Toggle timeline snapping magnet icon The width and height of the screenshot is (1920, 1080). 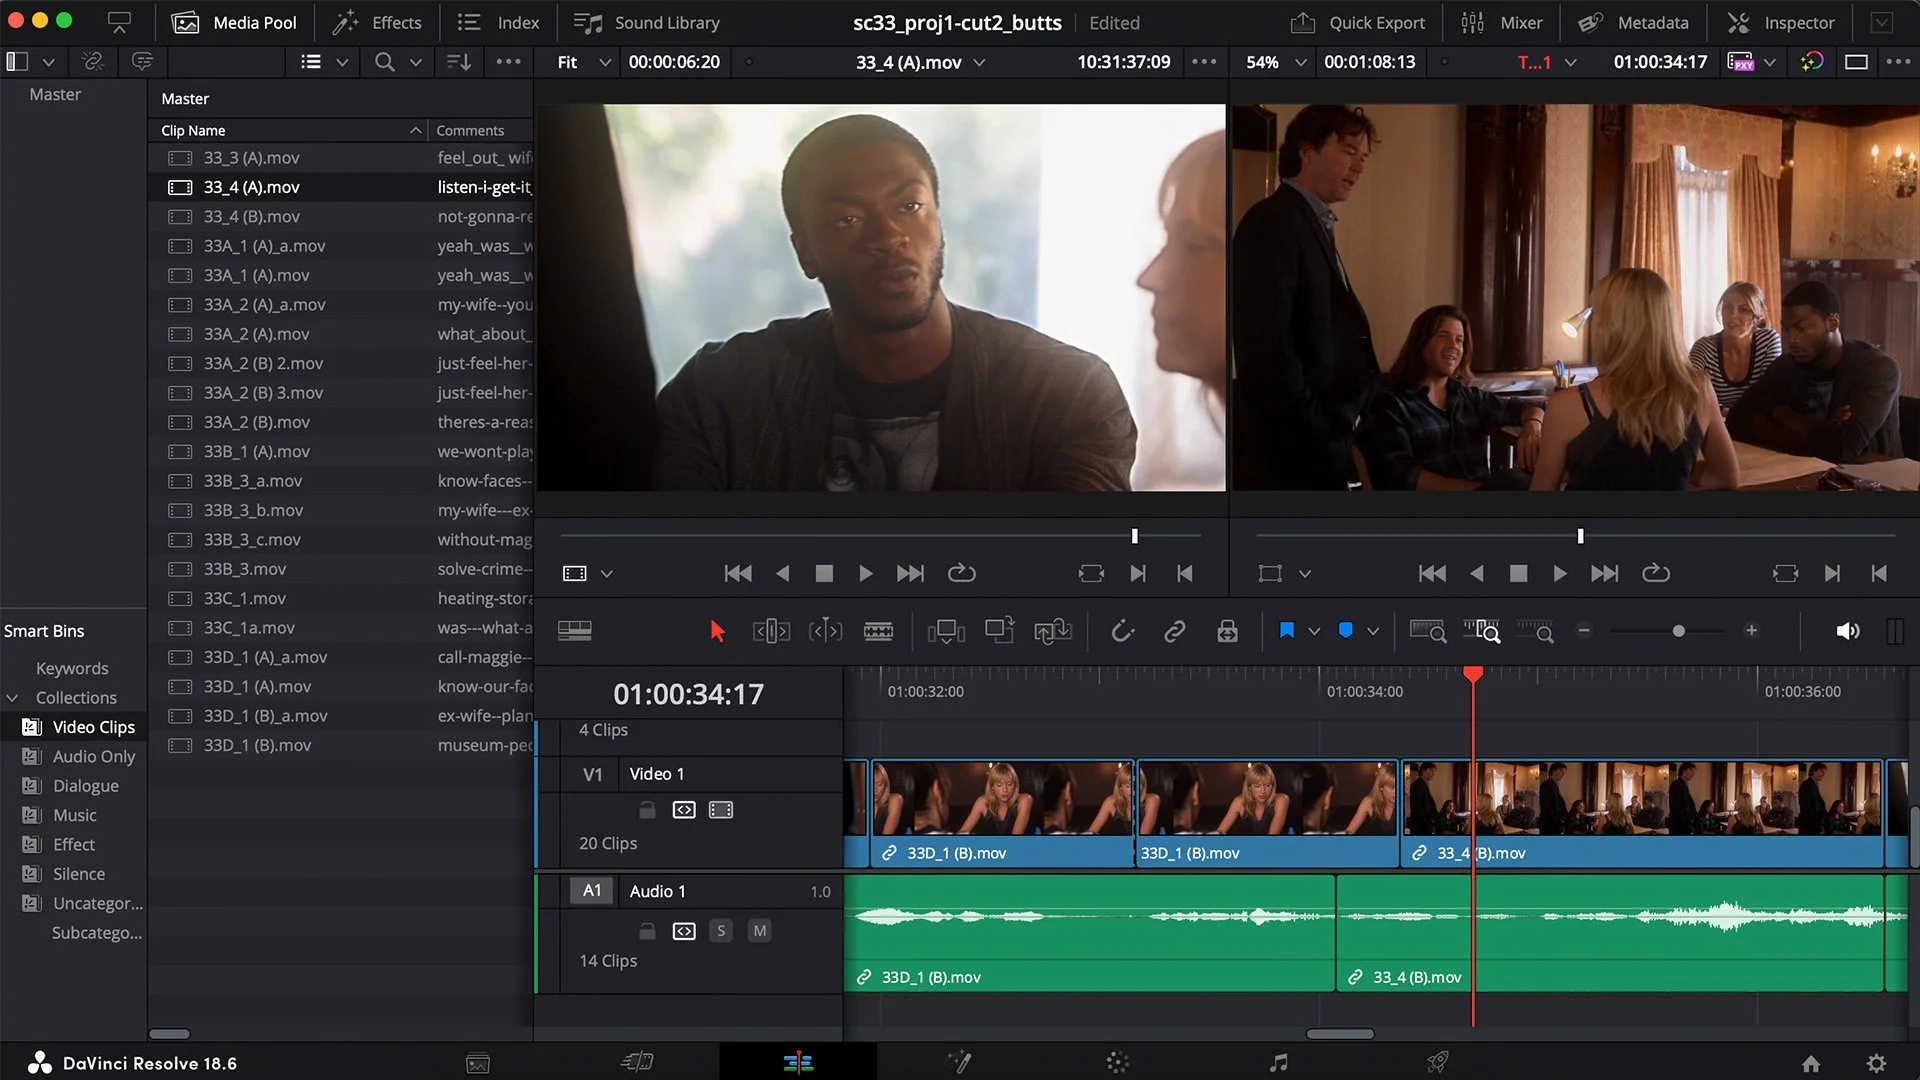coord(1122,631)
